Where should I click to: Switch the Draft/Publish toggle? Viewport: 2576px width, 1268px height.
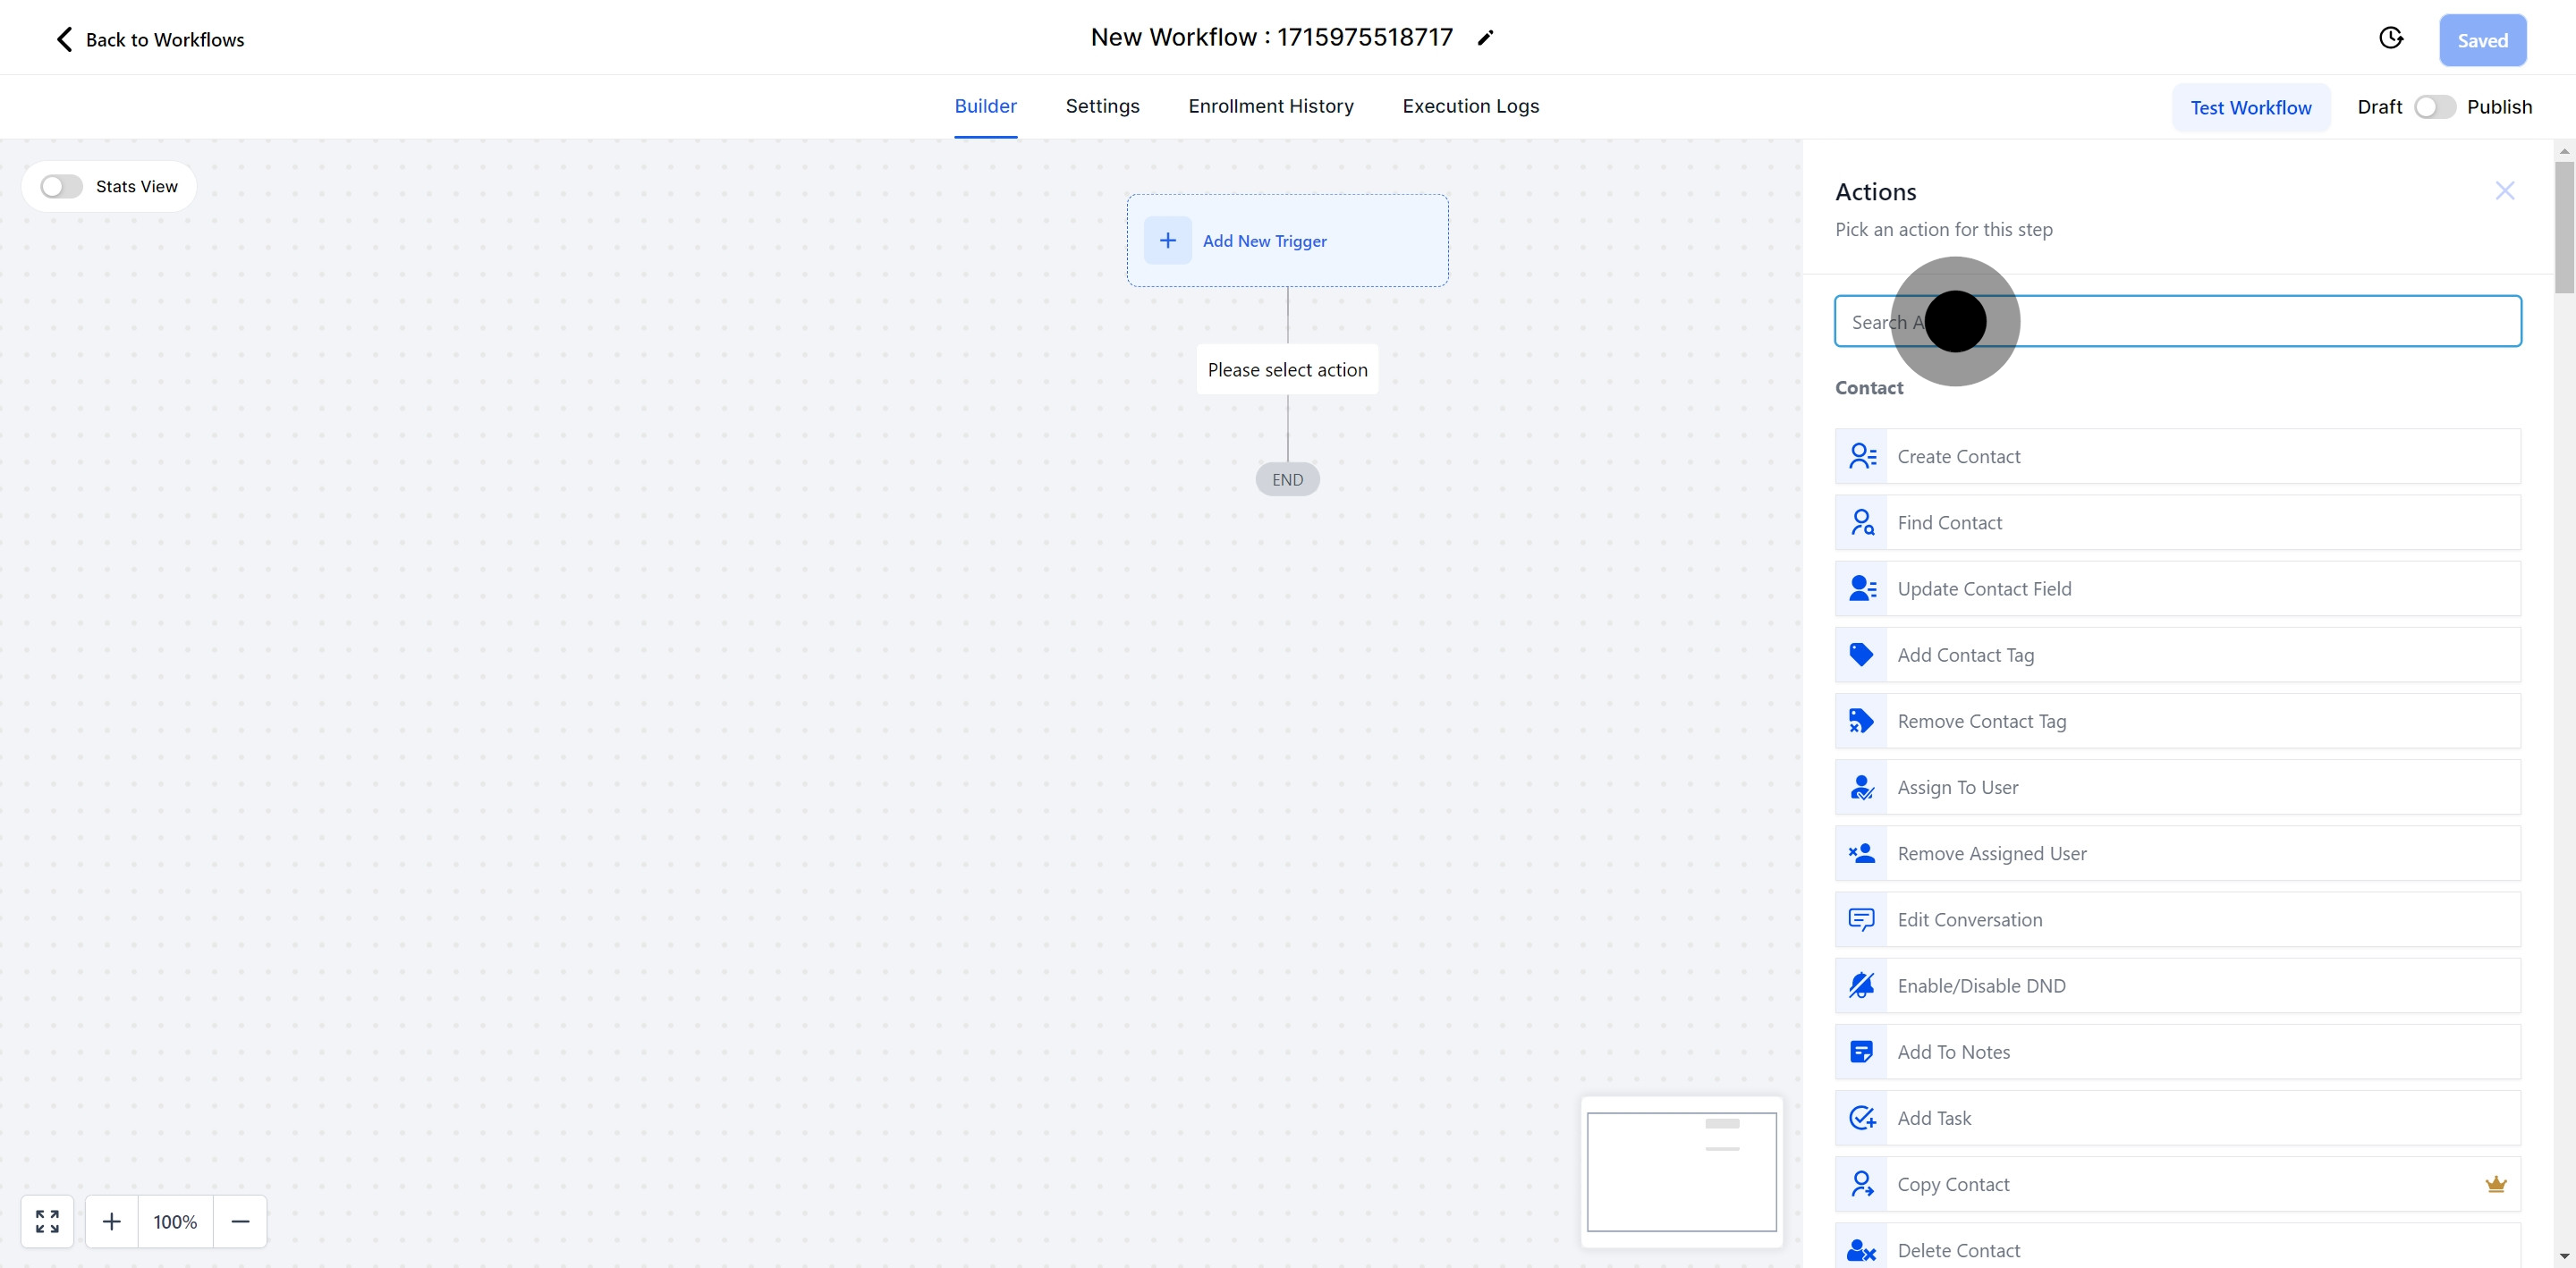point(2434,107)
